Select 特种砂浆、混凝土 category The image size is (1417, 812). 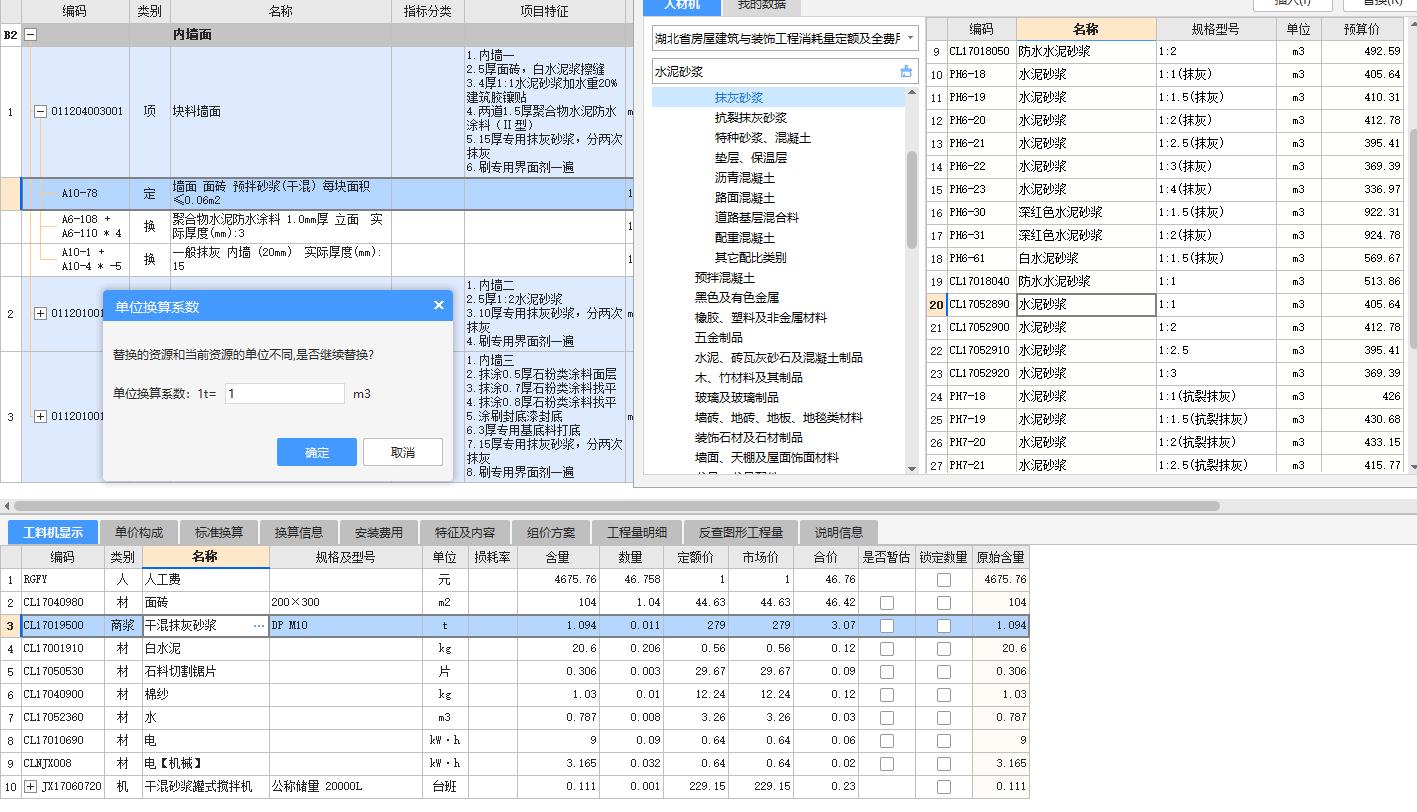763,138
